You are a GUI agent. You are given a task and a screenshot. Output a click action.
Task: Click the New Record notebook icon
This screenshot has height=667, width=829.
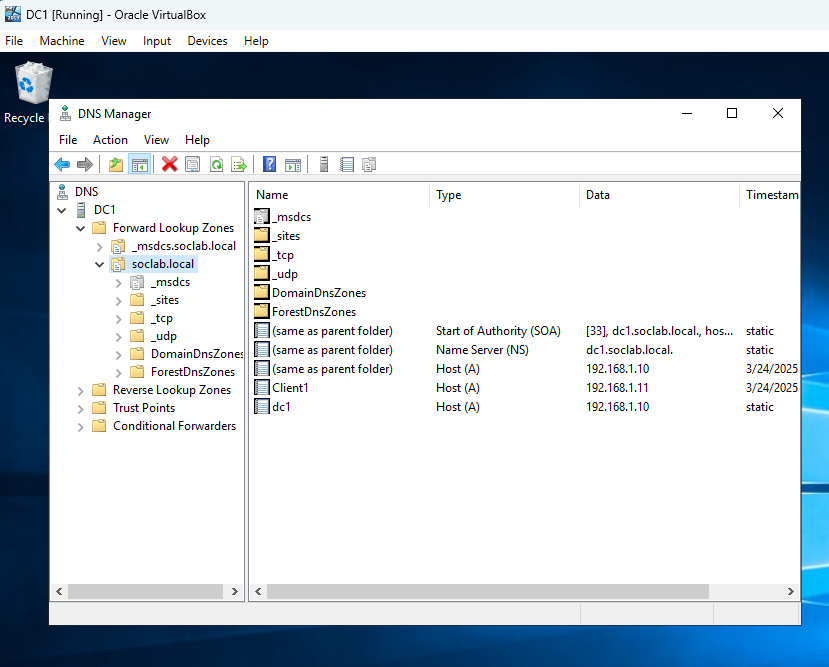[x=347, y=165]
